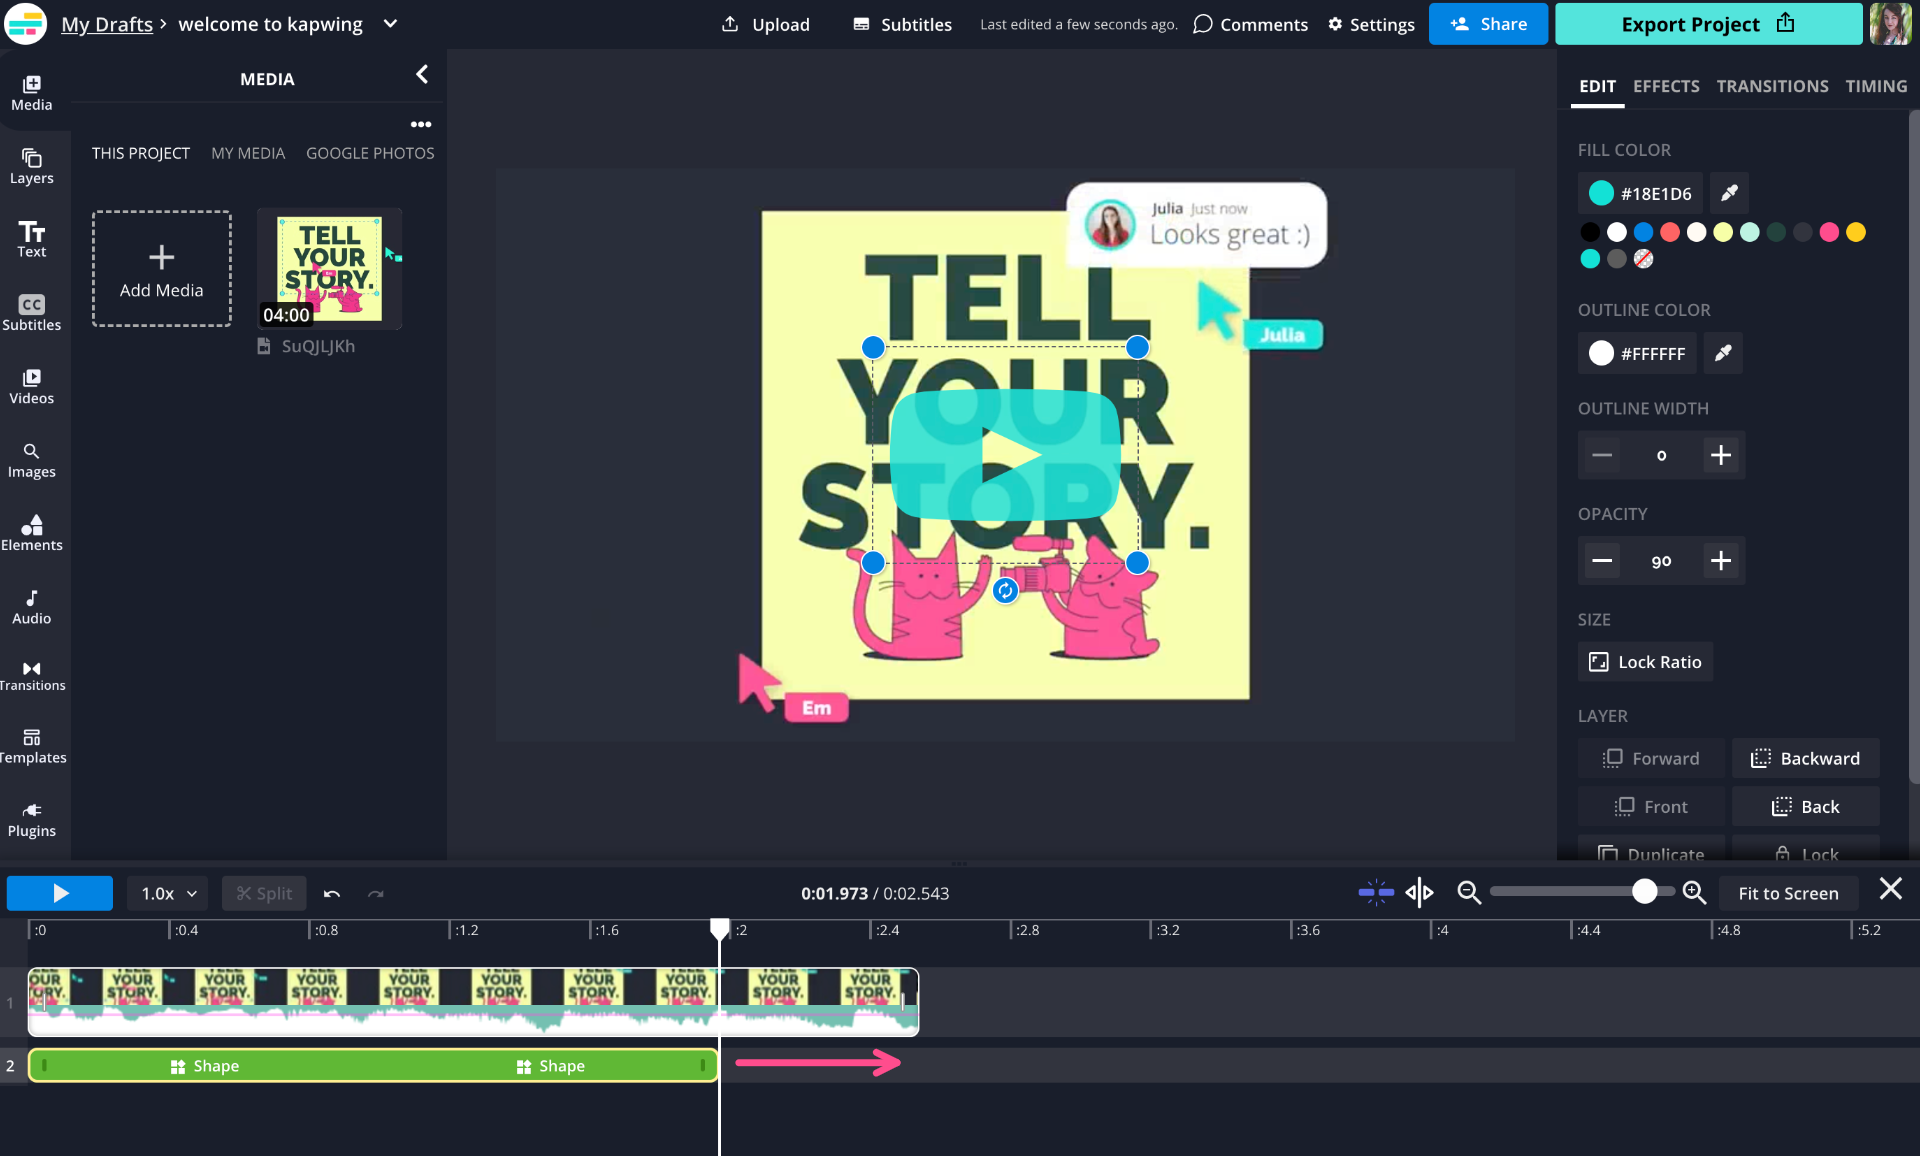1920x1156 pixels.
Task: Click the Fit to Screen button
Action: click(x=1788, y=893)
